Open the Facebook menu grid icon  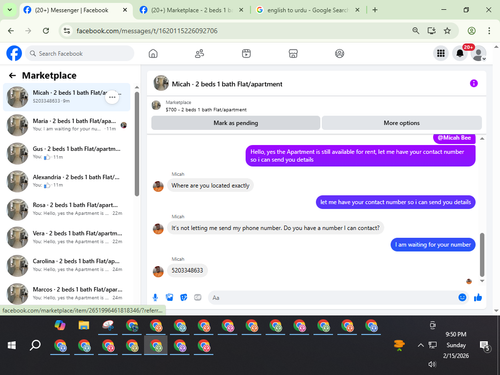click(x=441, y=53)
